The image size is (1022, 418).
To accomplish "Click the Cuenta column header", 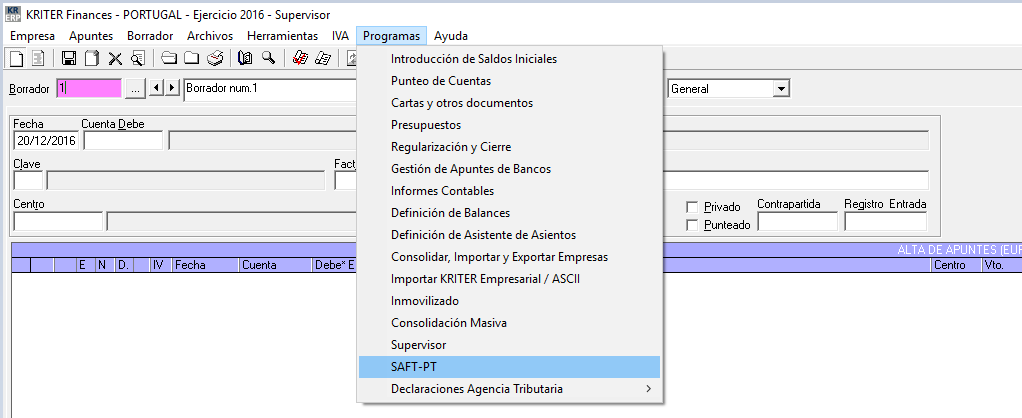I will (276, 265).
